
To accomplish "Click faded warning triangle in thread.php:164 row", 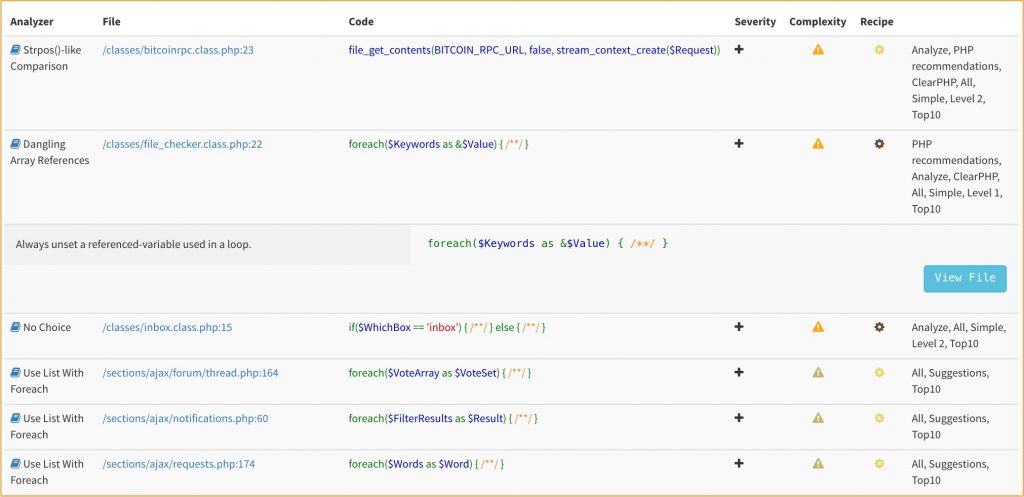I will (818, 372).
